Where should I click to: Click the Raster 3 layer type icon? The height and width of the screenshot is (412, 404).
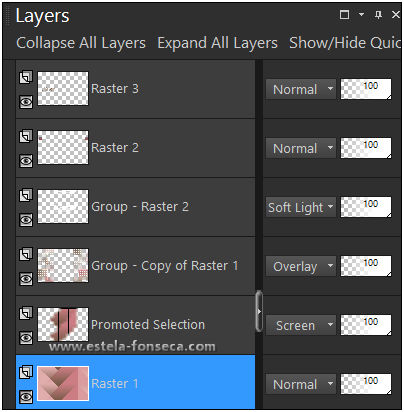pos(26,77)
